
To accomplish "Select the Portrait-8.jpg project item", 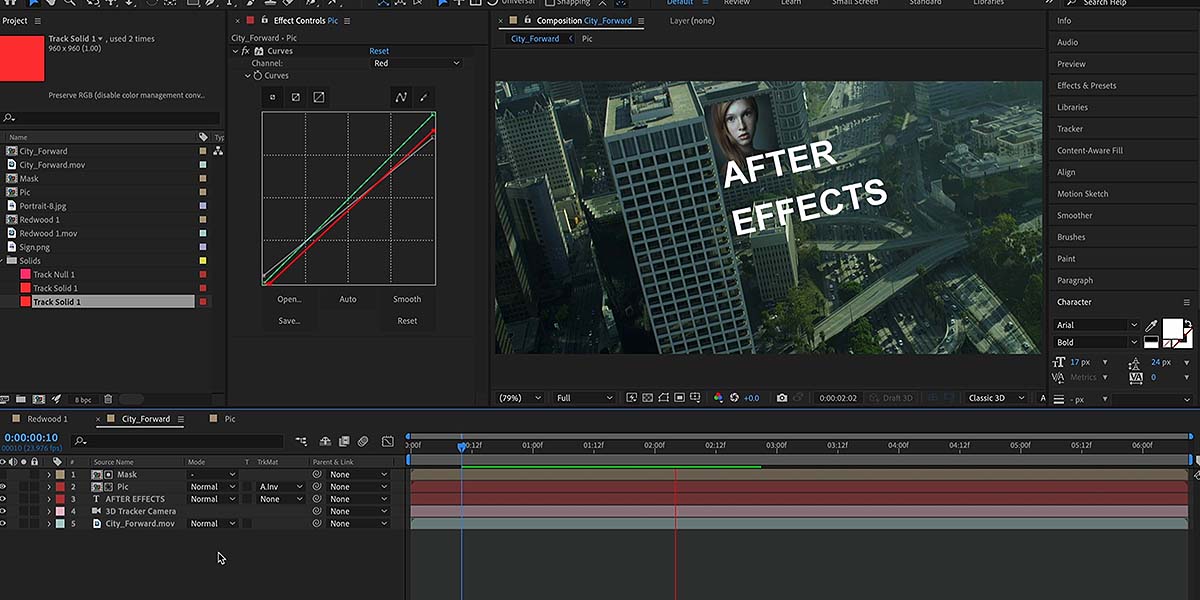I will 43,206.
